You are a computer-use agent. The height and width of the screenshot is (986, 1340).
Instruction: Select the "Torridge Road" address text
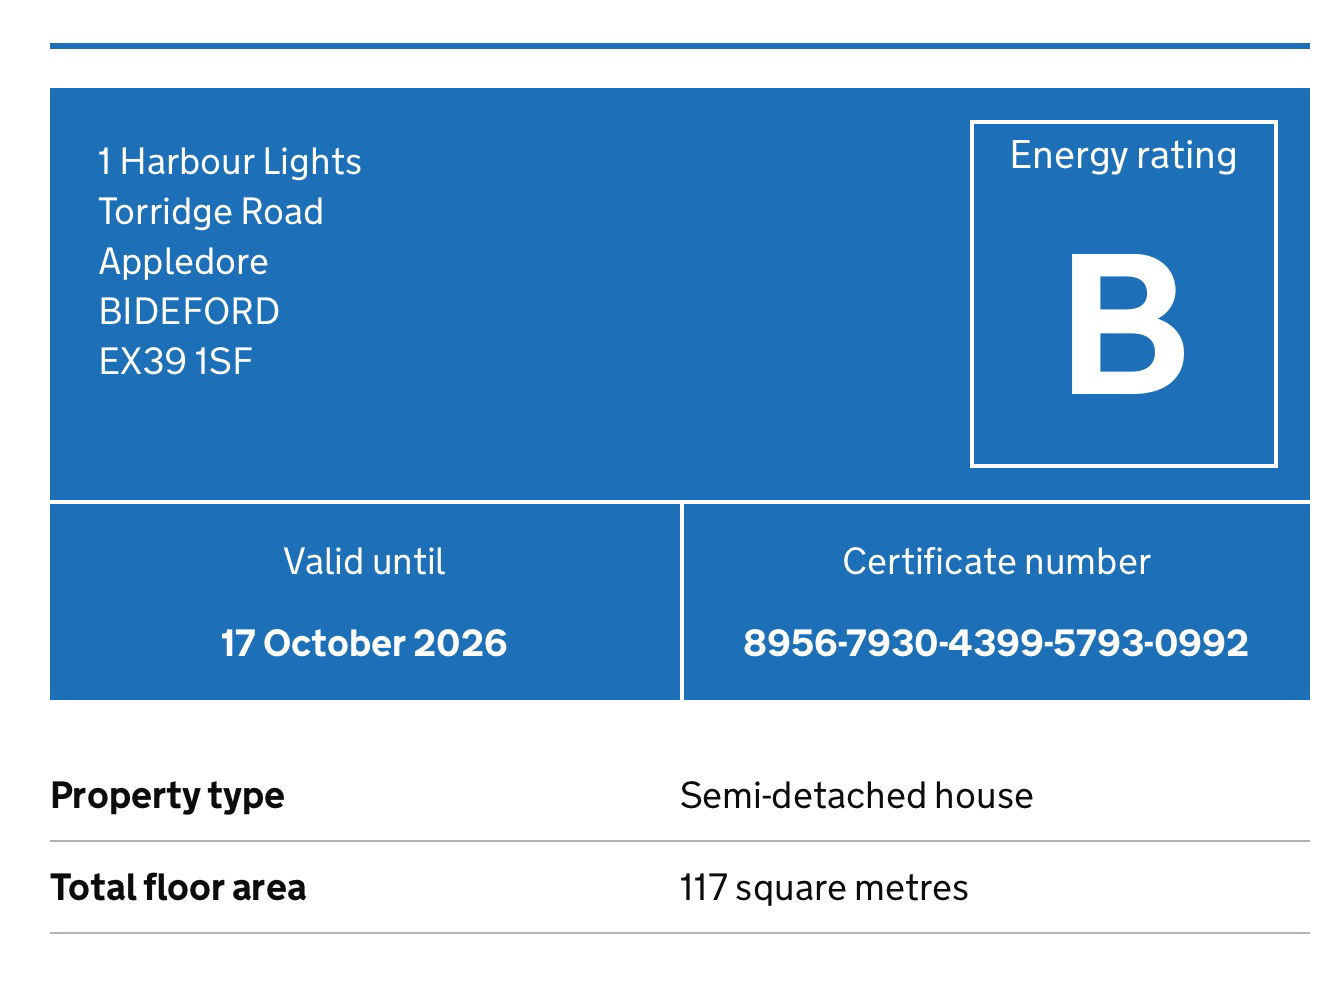coord(211,212)
